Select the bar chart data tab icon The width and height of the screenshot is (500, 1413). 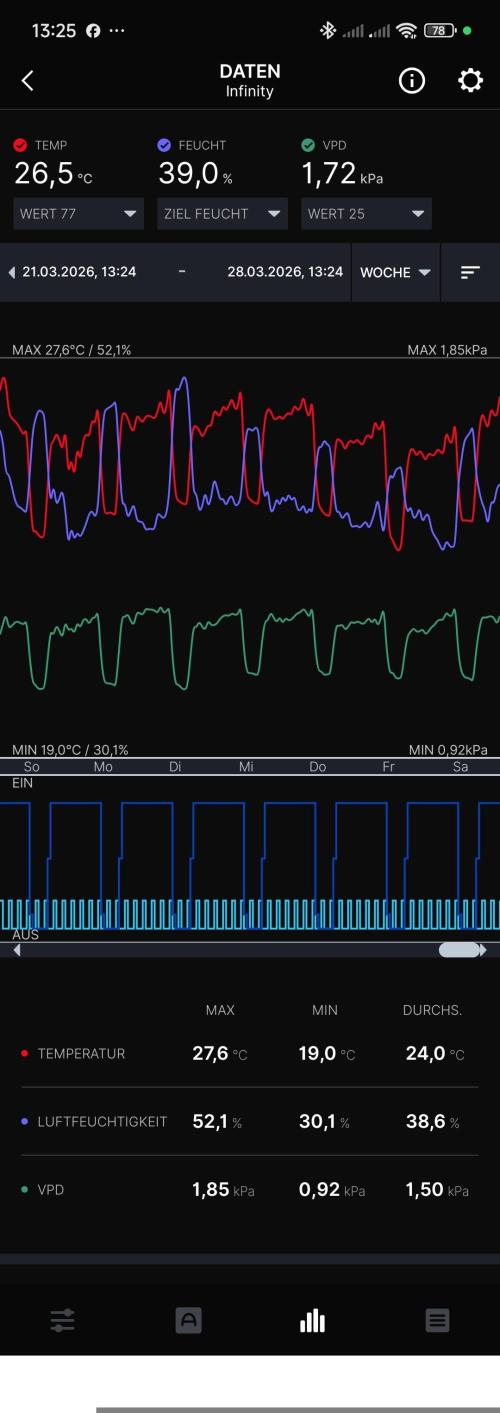(312, 1321)
